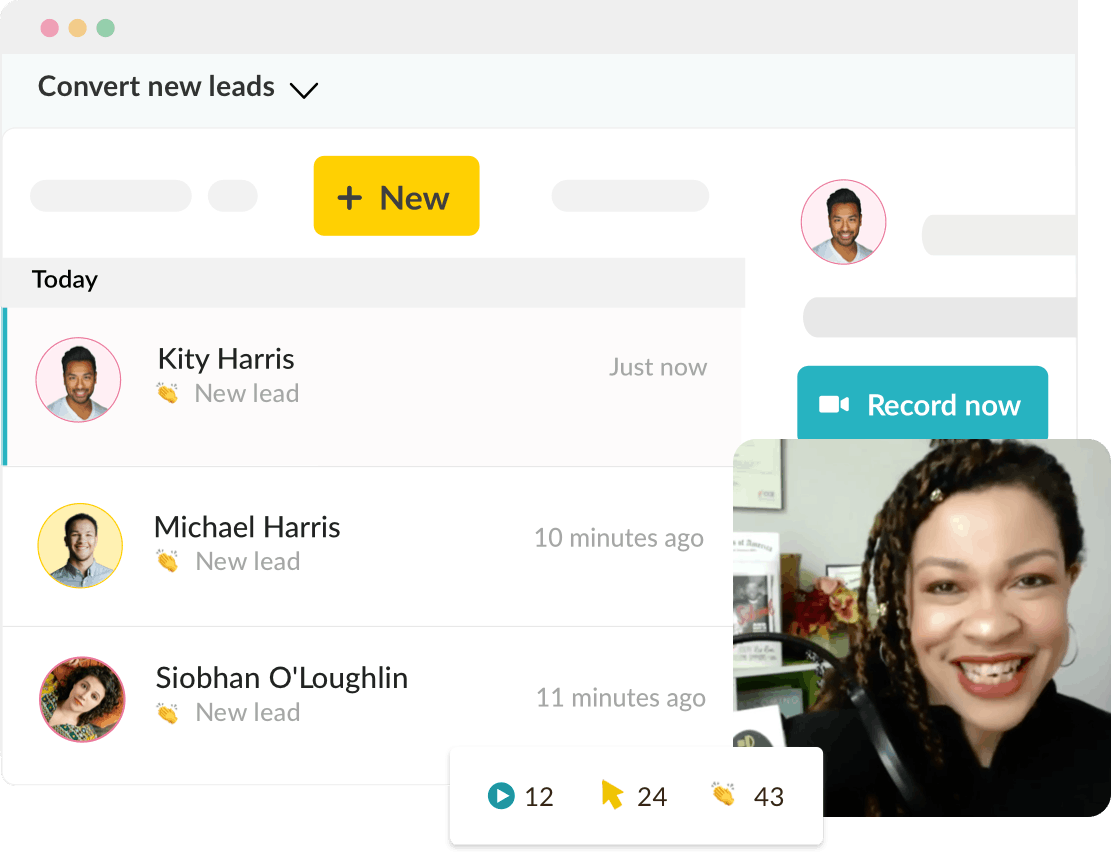Viewport: 1117px width, 853px height.
Task: Click the cursor clicks icon beside 24
Action: coord(612,795)
